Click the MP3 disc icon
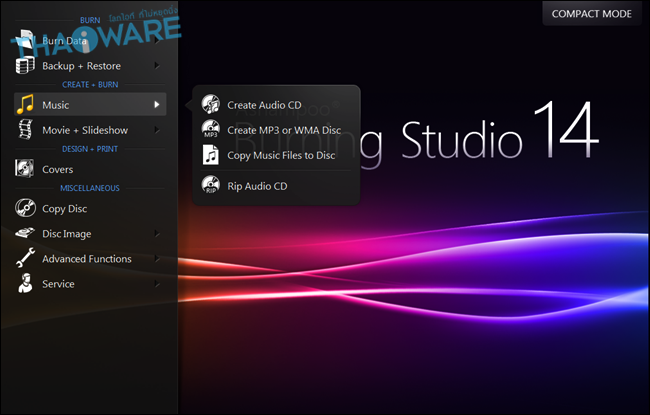 pos(211,129)
